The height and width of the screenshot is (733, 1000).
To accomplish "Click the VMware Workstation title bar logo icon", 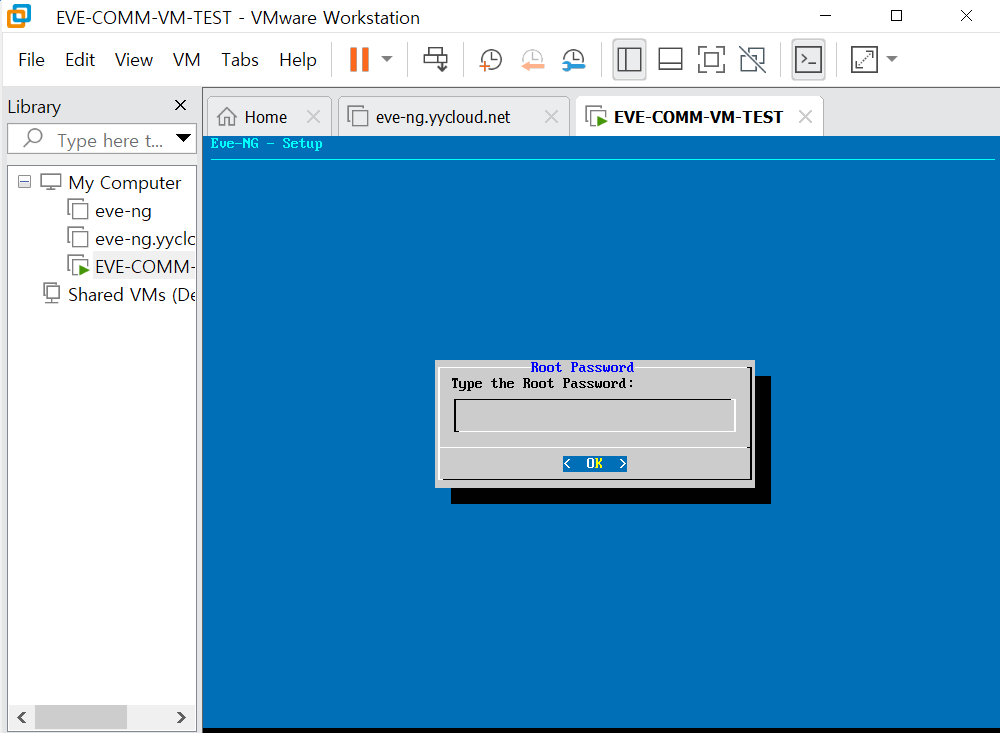I will [x=18, y=16].
